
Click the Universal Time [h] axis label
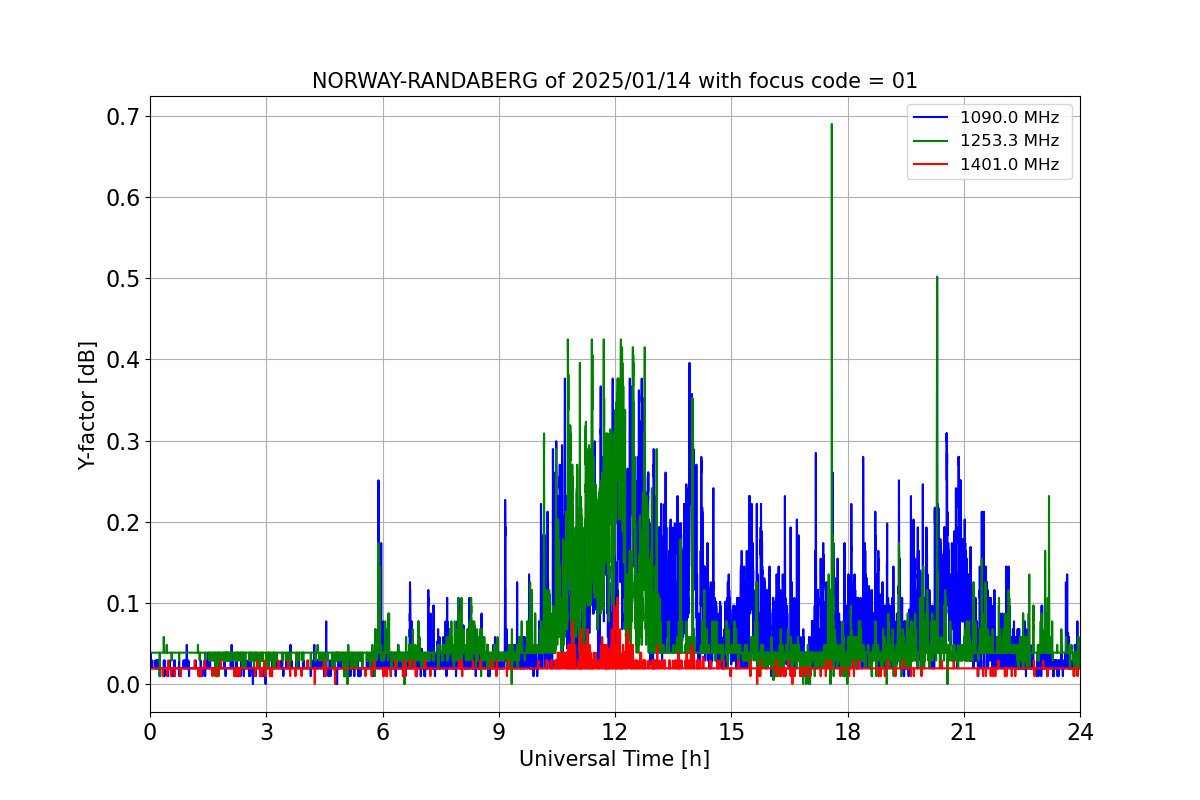(x=614, y=759)
